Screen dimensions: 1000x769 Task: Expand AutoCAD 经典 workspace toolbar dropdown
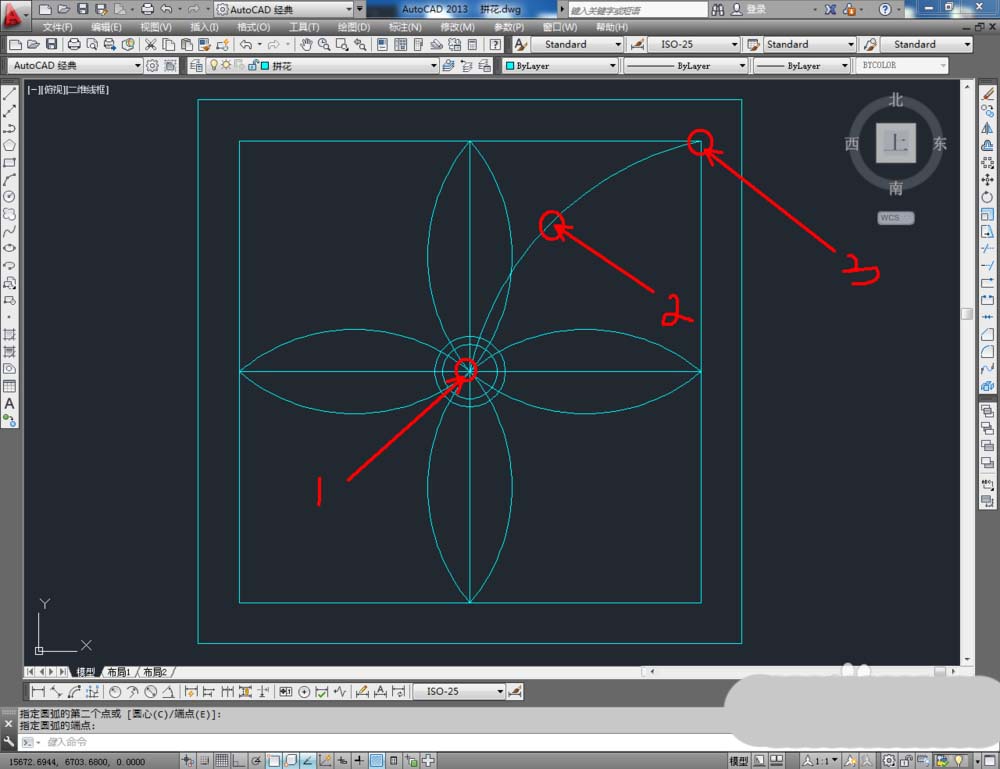tap(137, 66)
